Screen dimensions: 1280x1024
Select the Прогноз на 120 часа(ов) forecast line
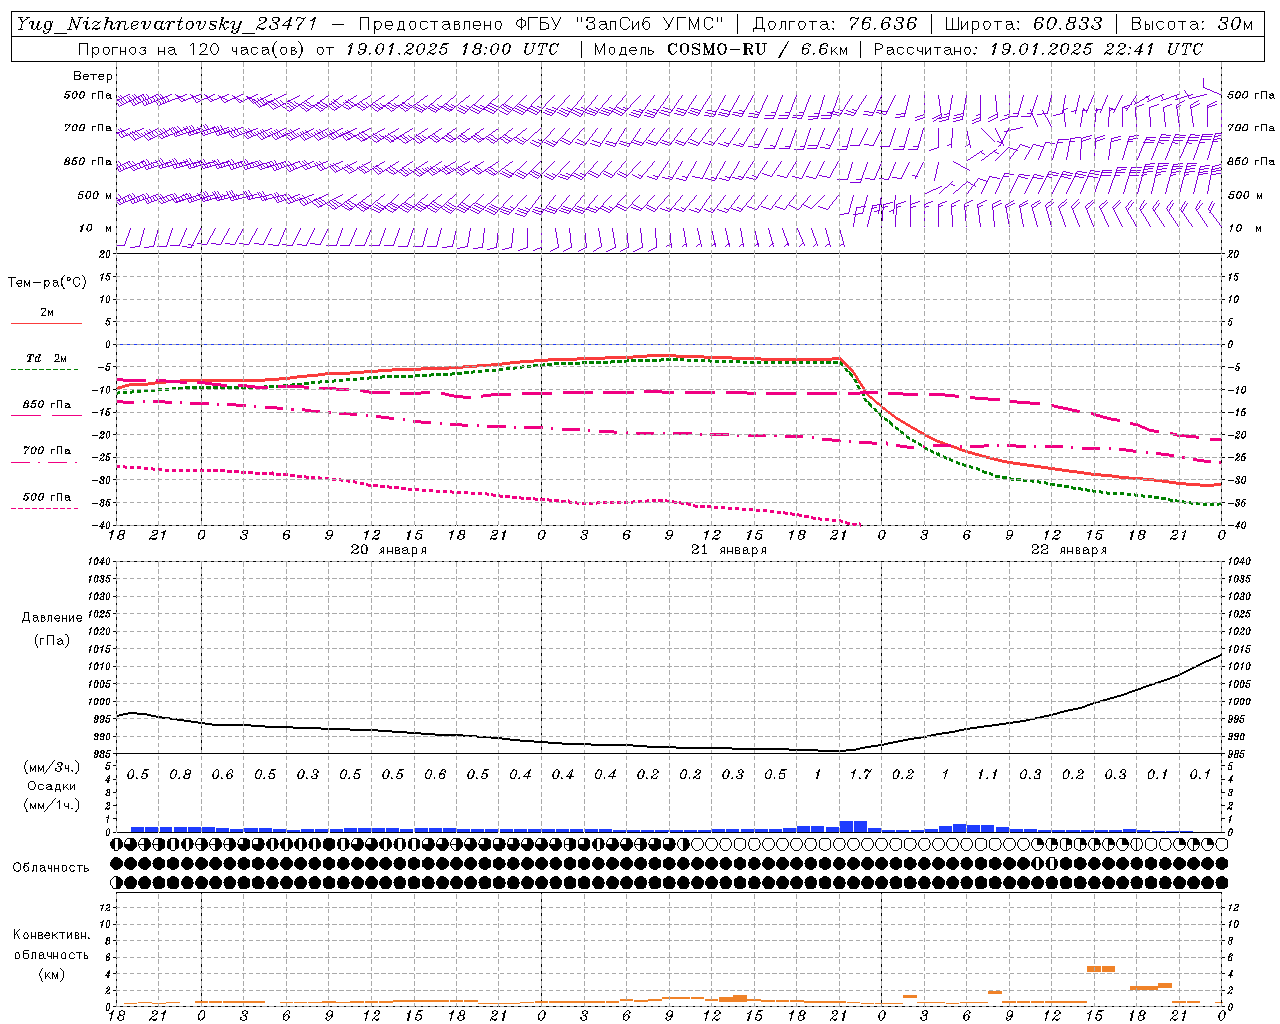coord(318,49)
